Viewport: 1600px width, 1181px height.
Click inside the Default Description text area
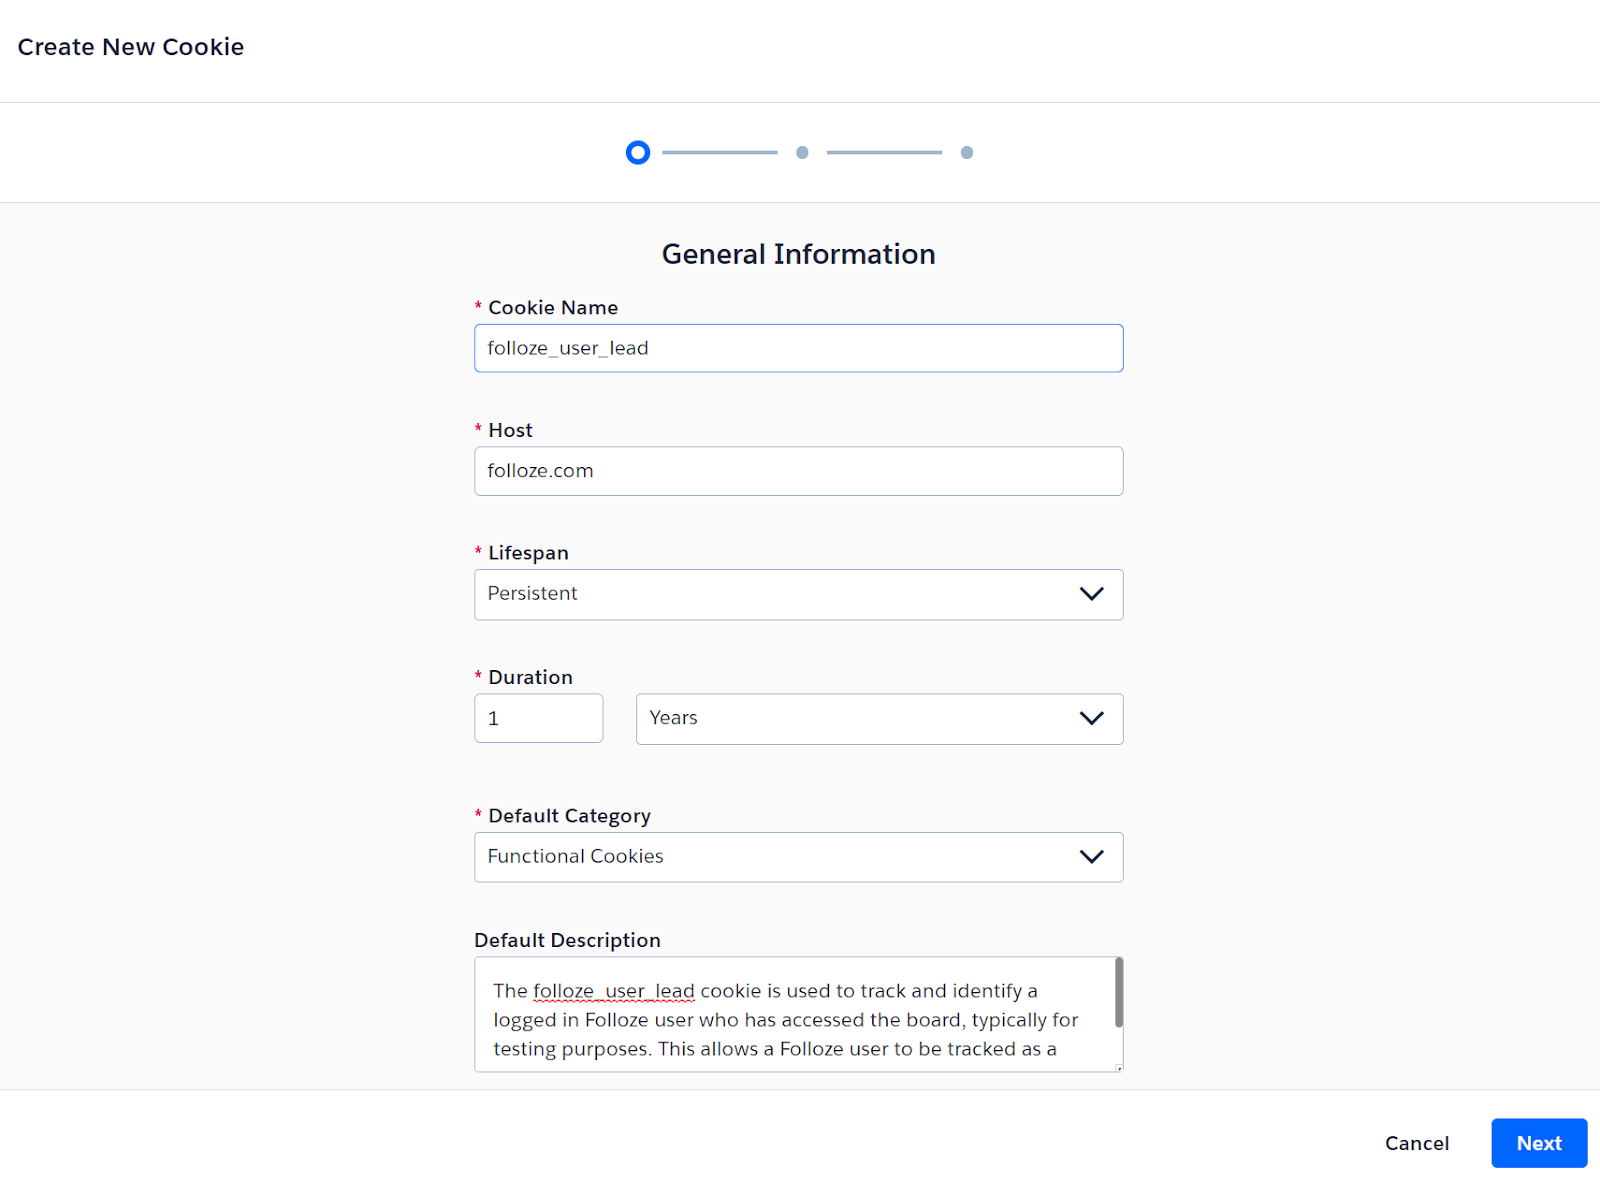[x=790, y=1020]
